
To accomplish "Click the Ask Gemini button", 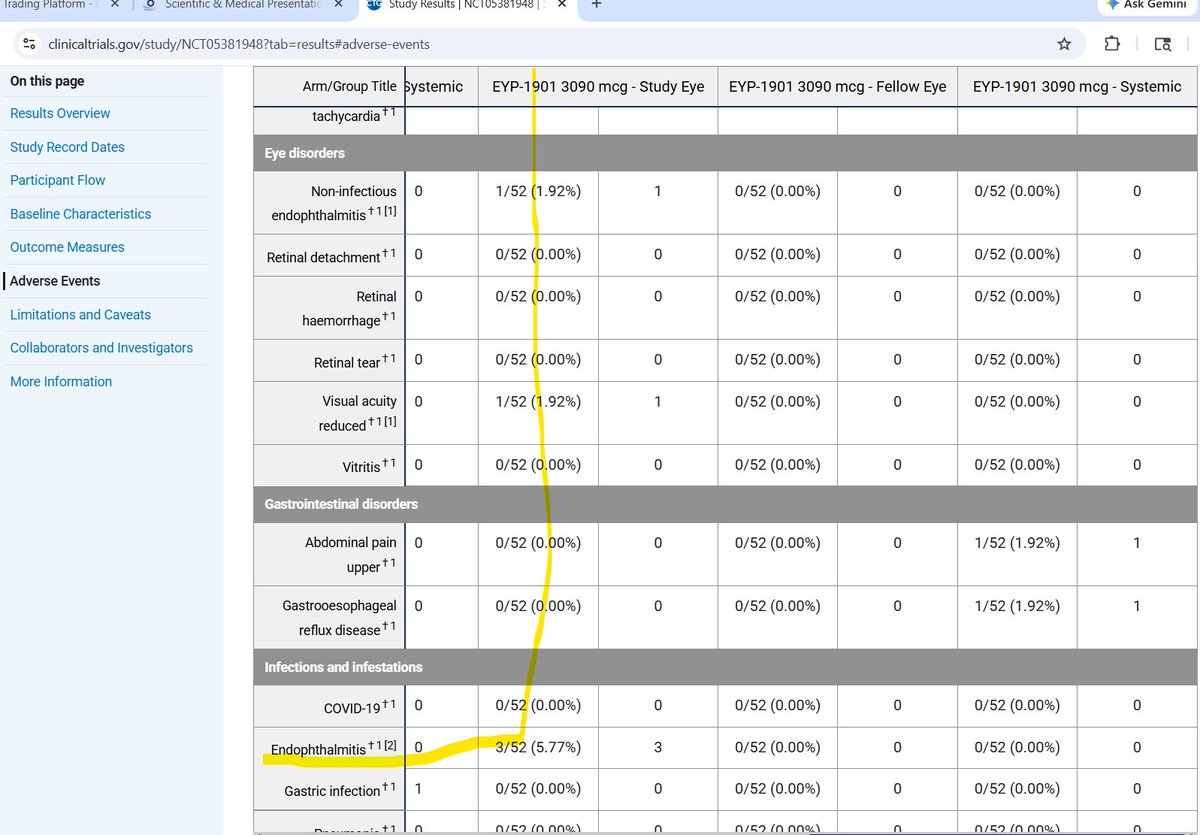I will (x=1145, y=5).
